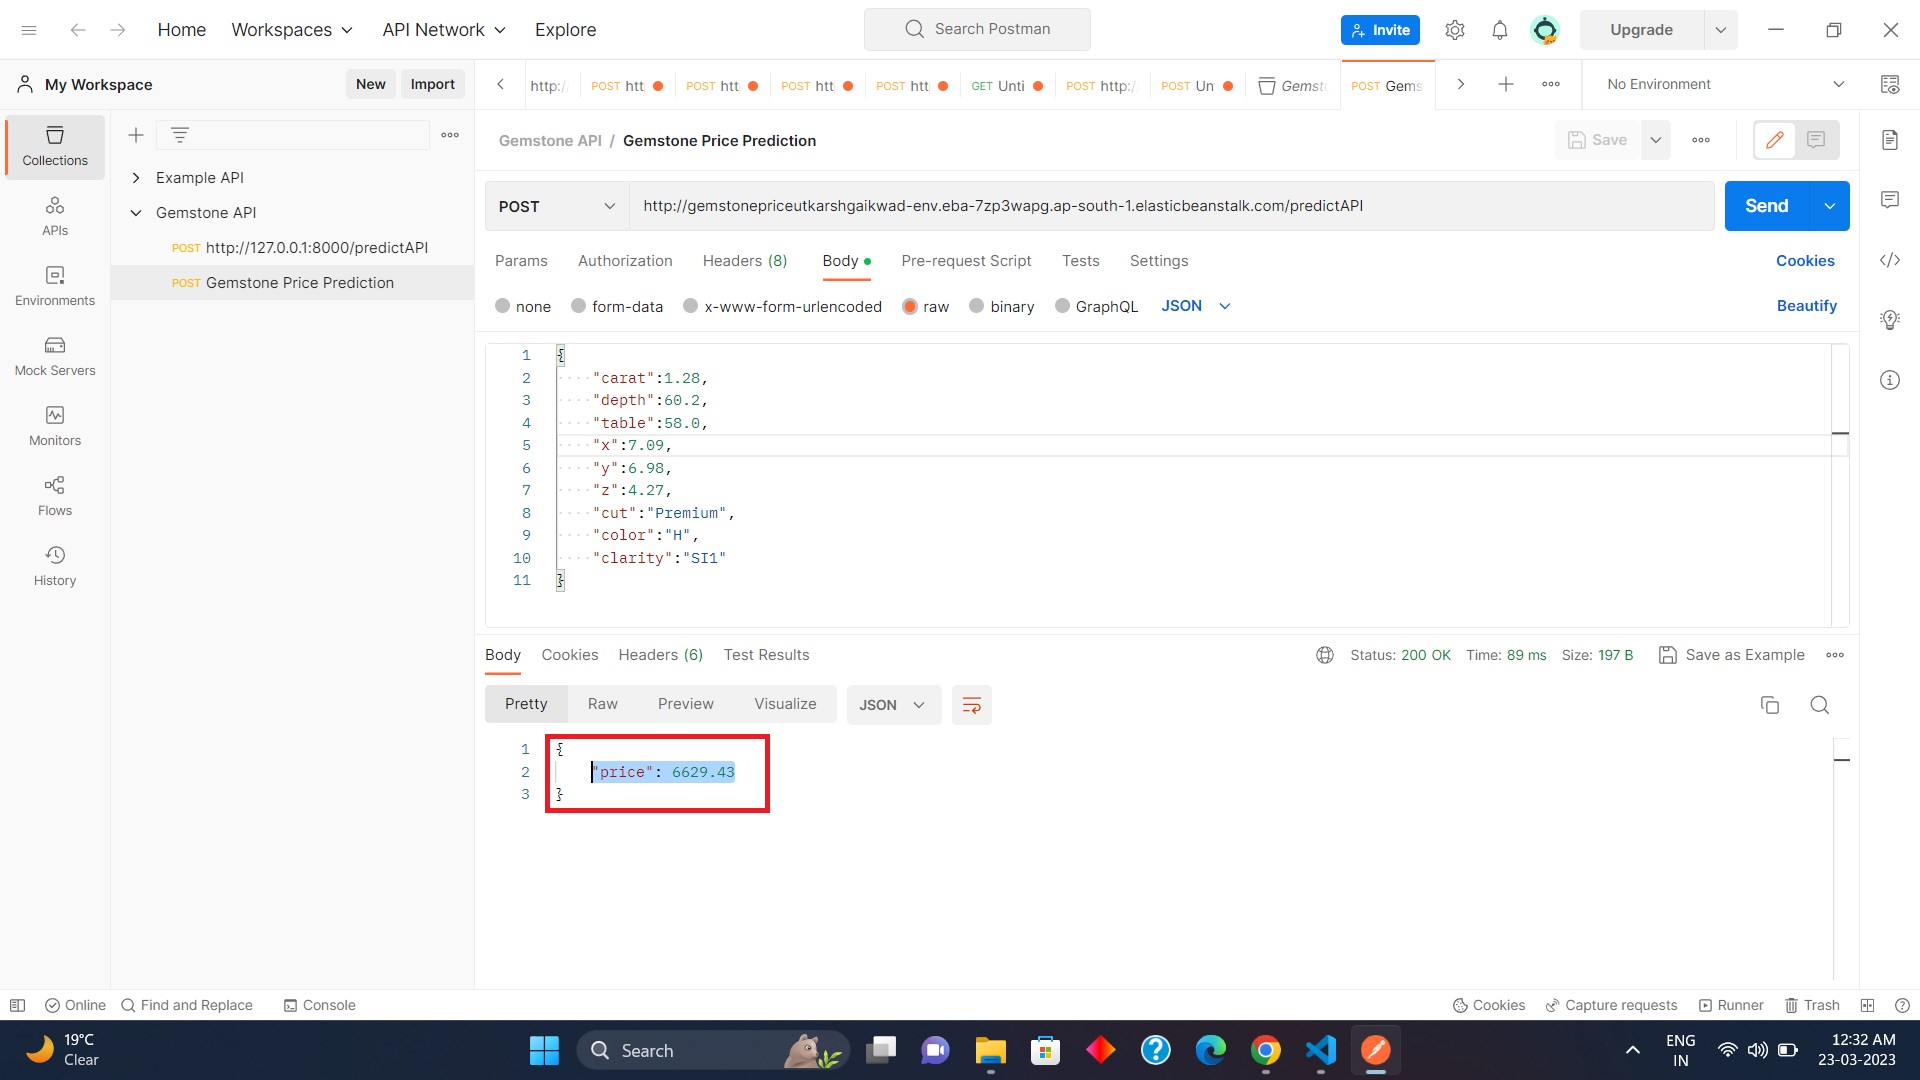Click the code snippet icon
1920x1080 pixels.
click(1889, 260)
